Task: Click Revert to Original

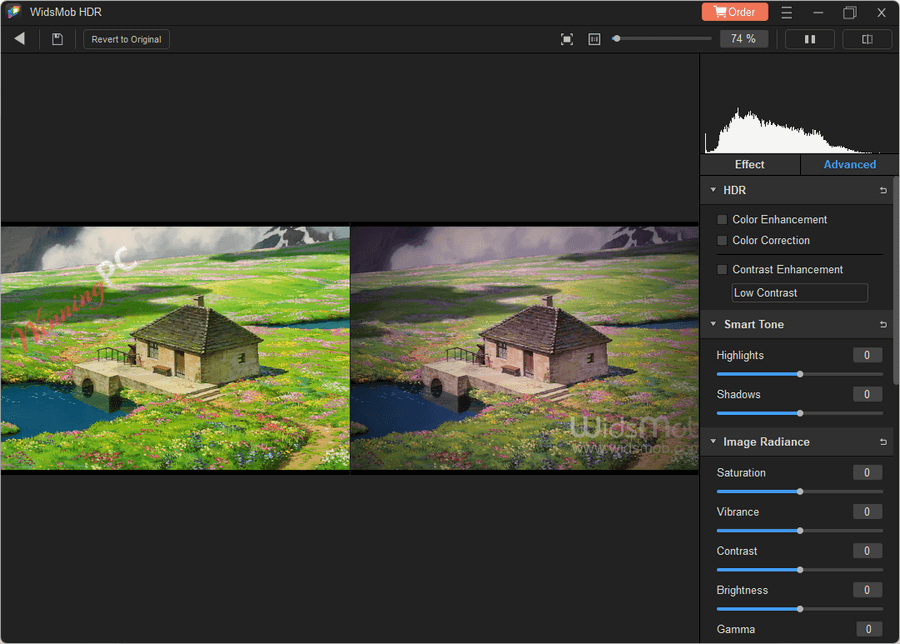Action: point(126,38)
